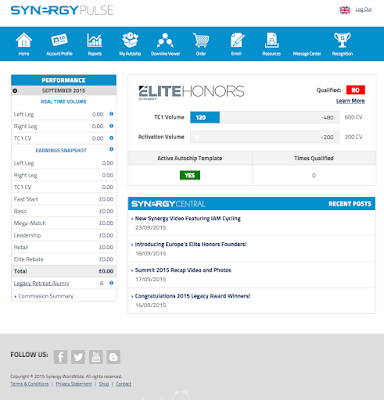The height and width of the screenshot is (400, 384).
Task: Click info icon for Left Leg volume
Action: [x=111, y=114]
